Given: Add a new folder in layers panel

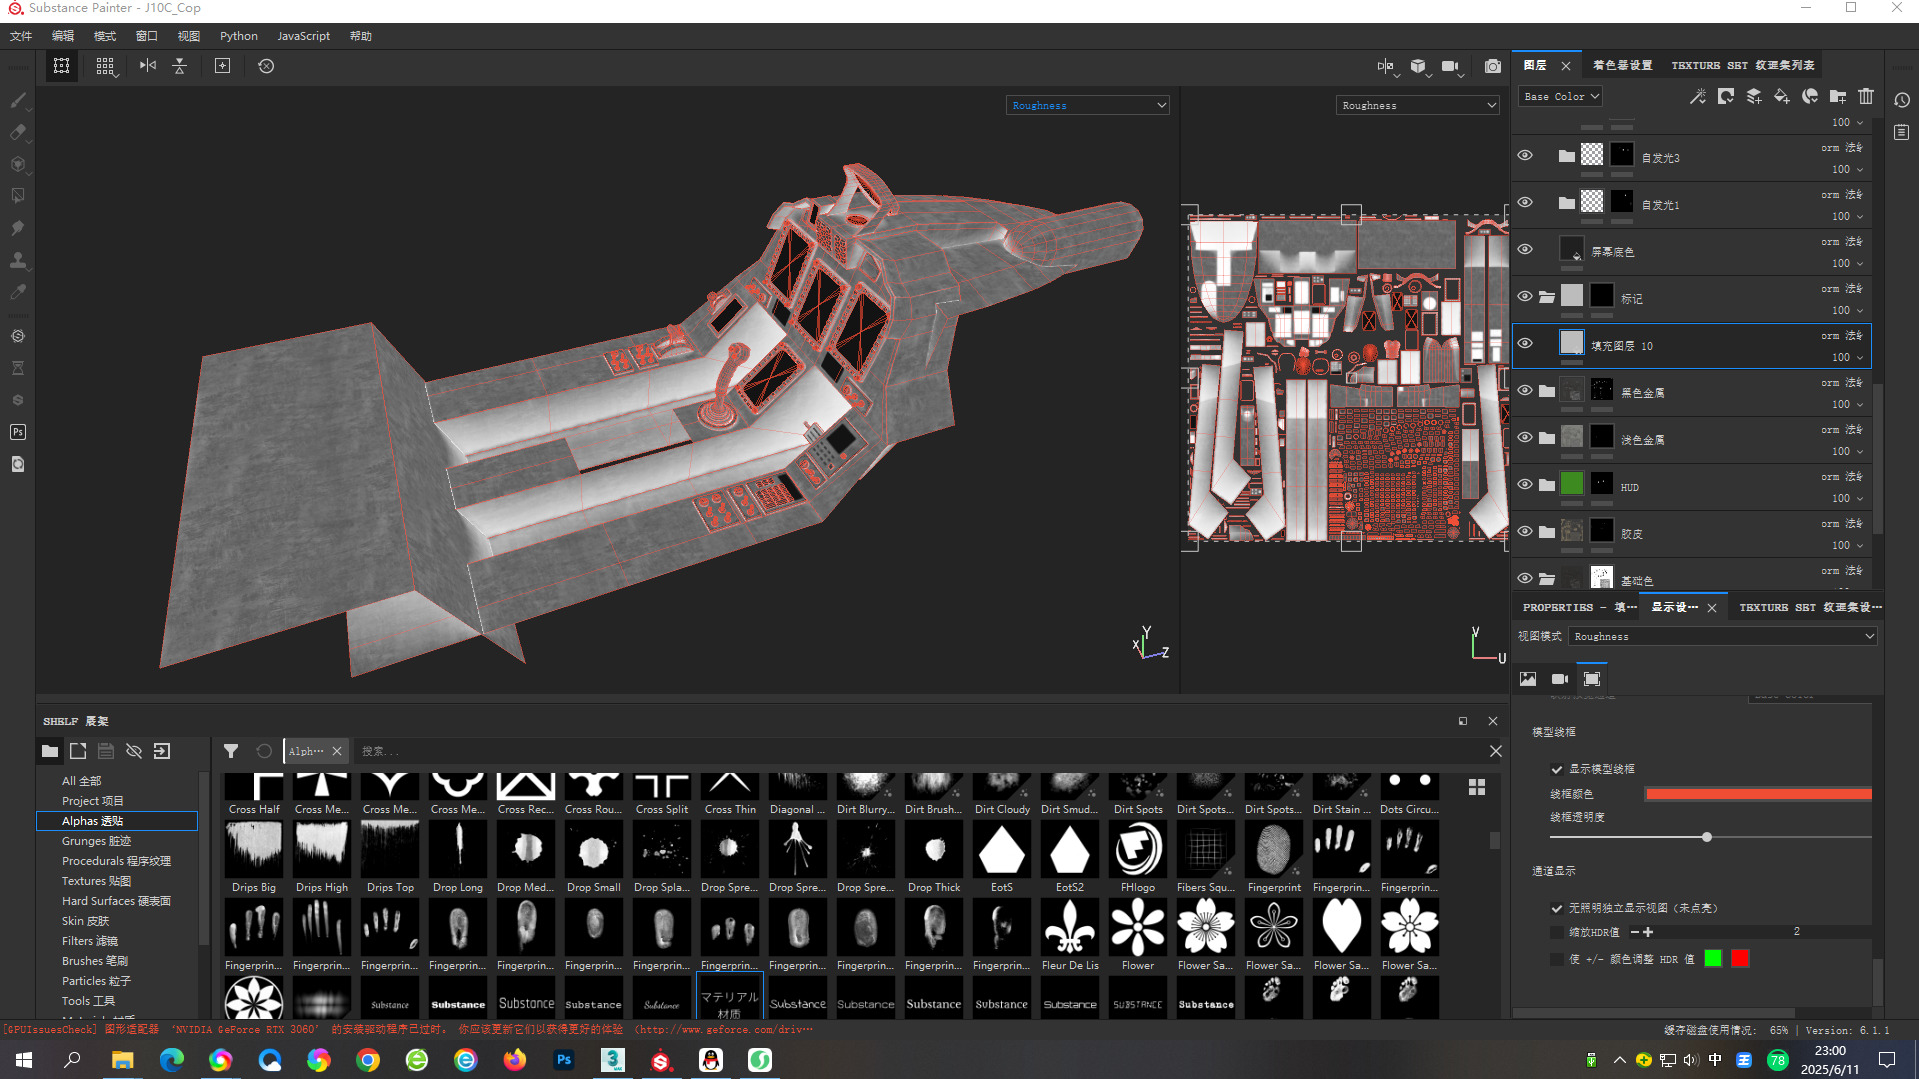Looking at the screenshot, I should click(x=1838, y=97).
